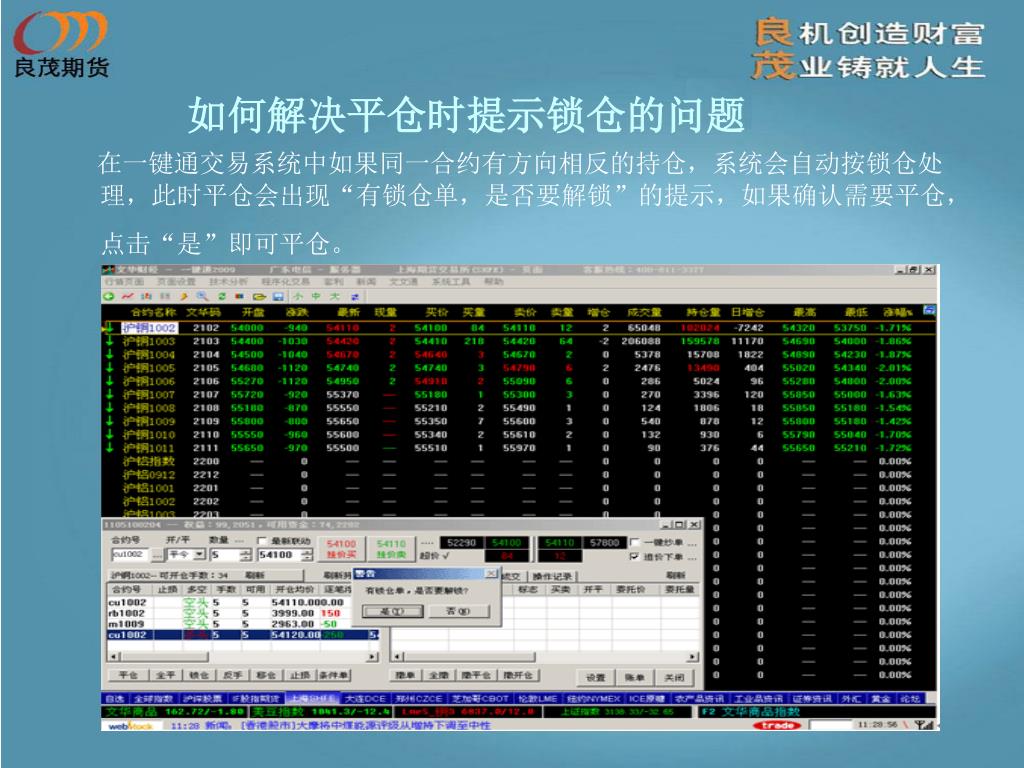Viewport: 1024px width, 768px height.
Task: Select the medium font size 中 icon
Action: 316,296
